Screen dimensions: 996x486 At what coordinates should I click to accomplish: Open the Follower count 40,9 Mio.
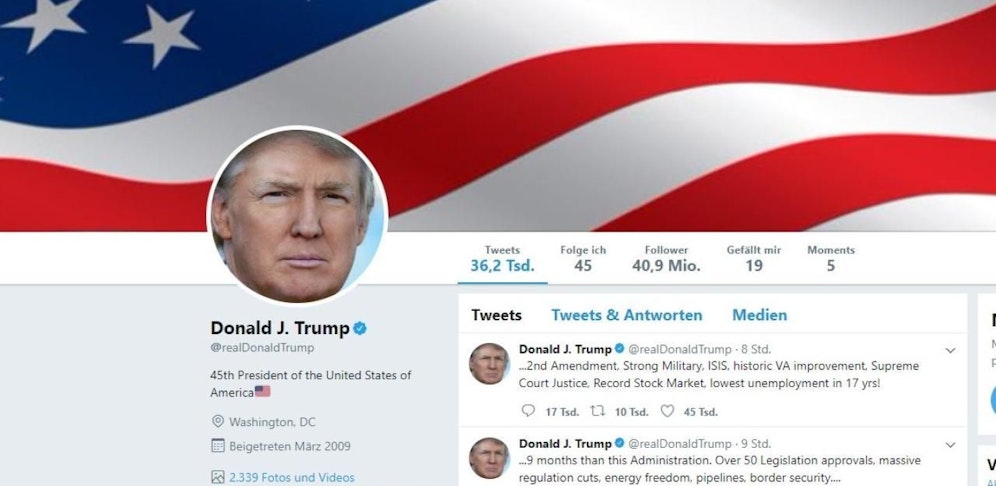(666, 259)
